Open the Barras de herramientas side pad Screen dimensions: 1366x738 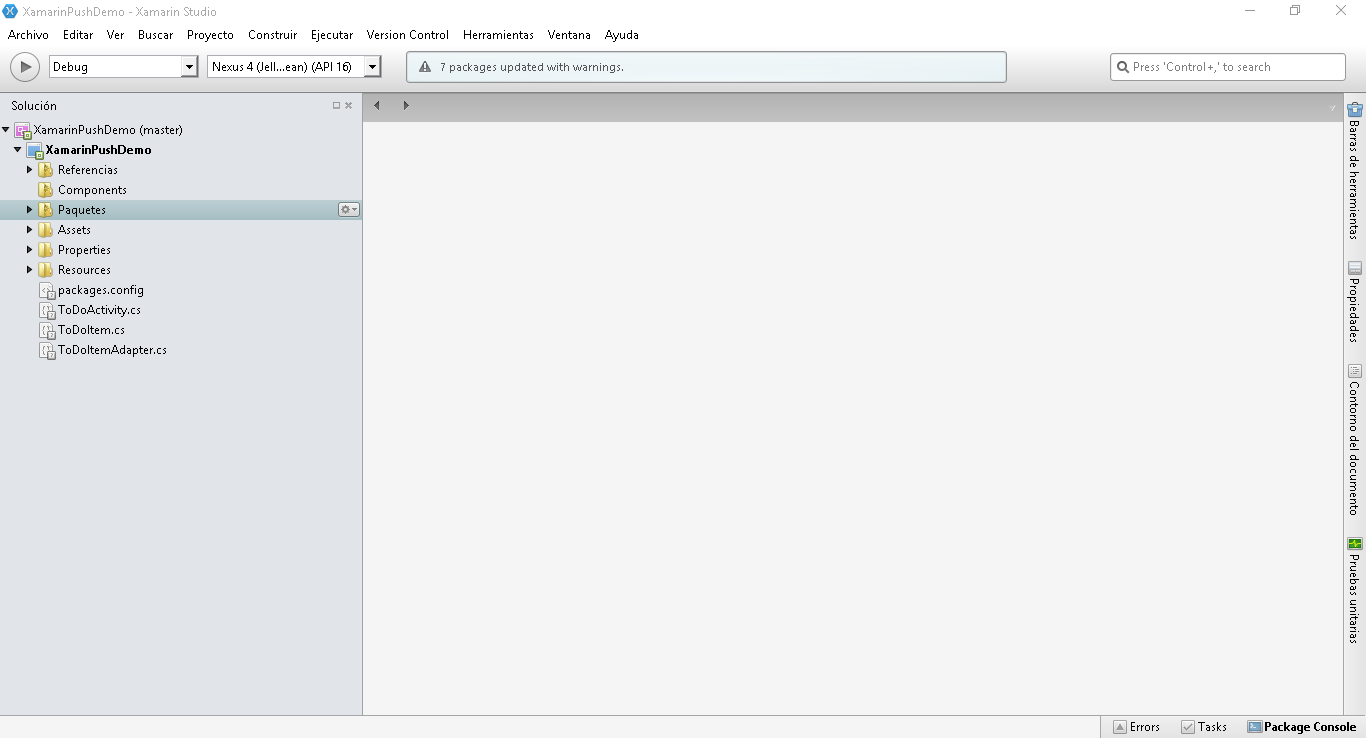click(x=1355, y=170)
